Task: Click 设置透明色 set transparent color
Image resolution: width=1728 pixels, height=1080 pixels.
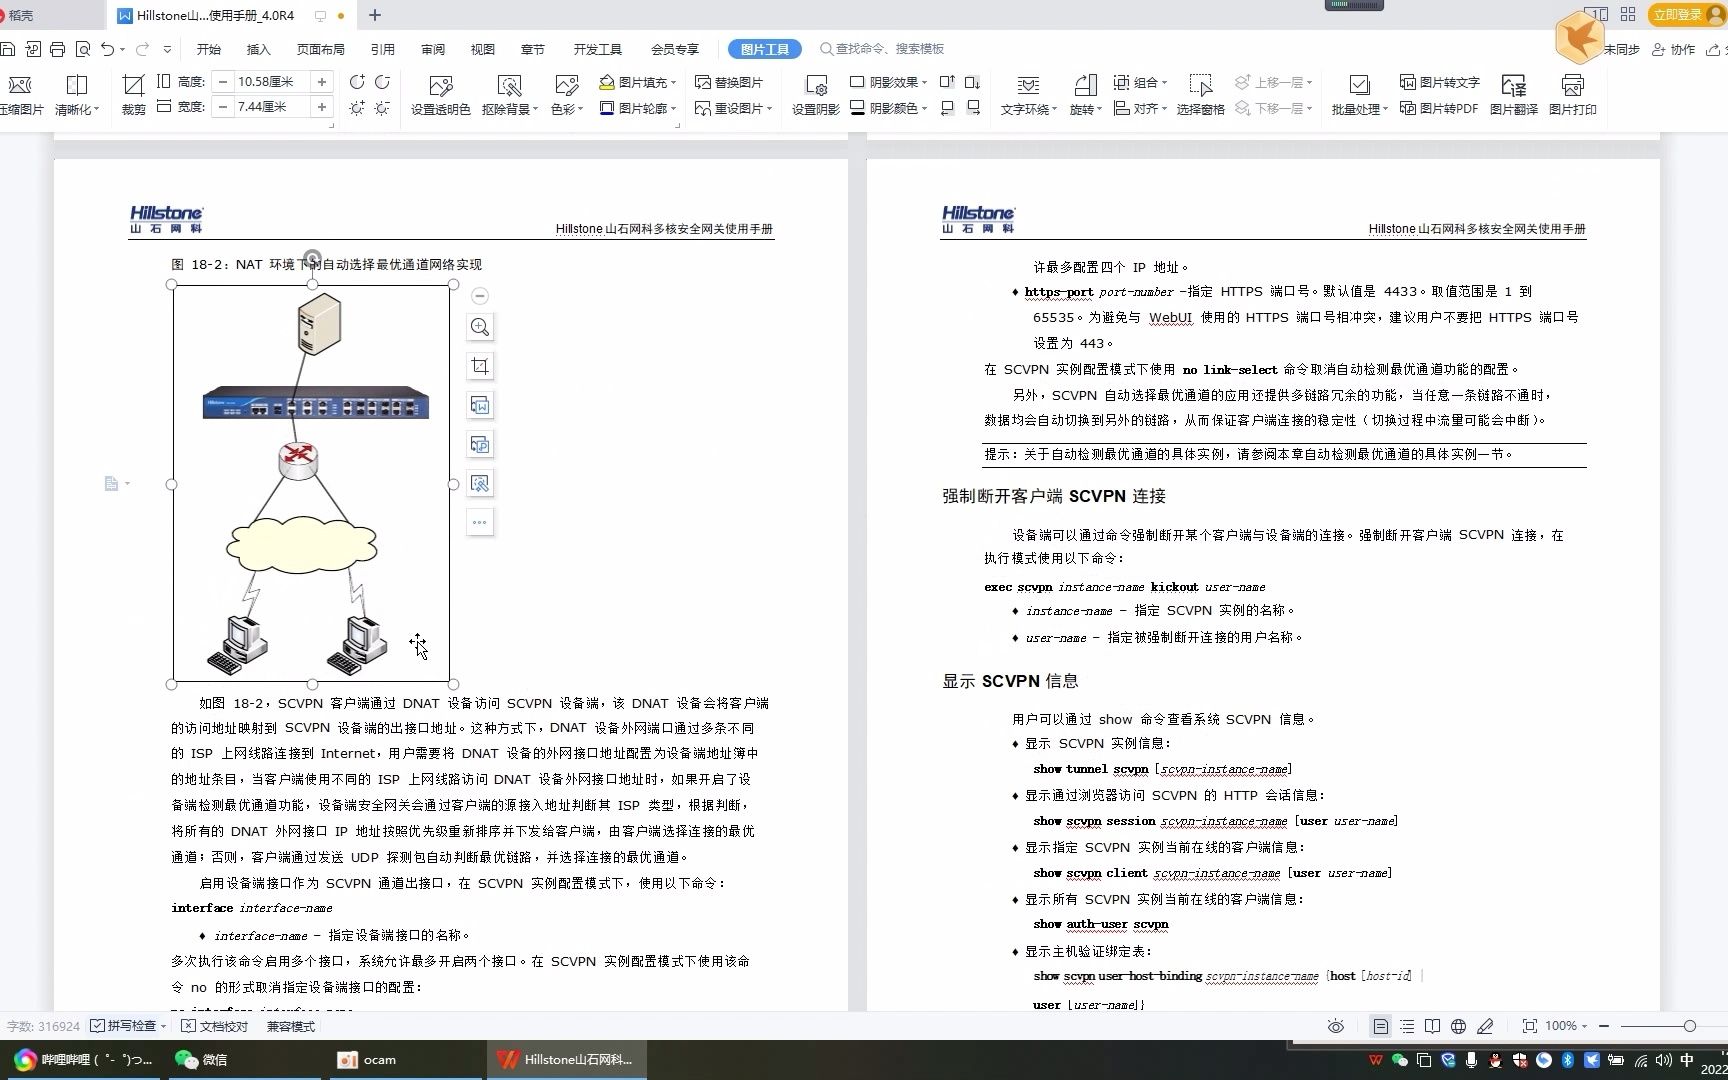Action: tap(440, 94)
